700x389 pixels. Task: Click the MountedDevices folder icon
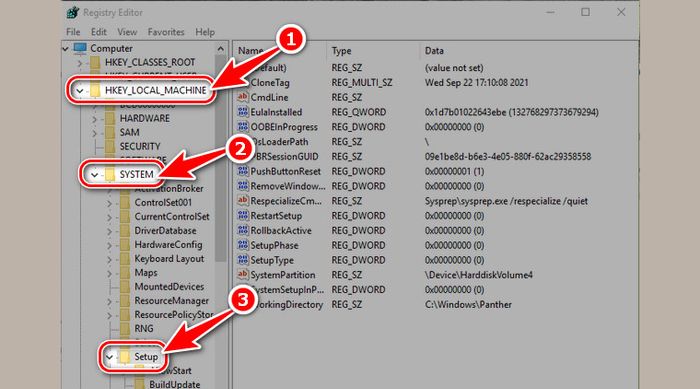coord(125,287)
